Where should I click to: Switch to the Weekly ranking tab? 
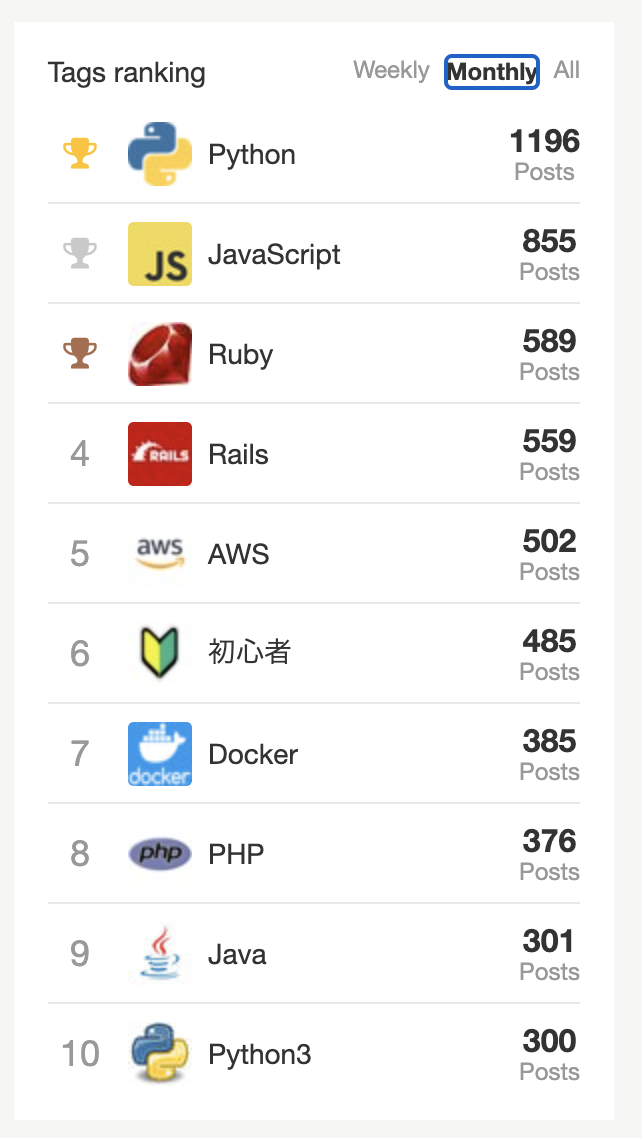(391, 70)
